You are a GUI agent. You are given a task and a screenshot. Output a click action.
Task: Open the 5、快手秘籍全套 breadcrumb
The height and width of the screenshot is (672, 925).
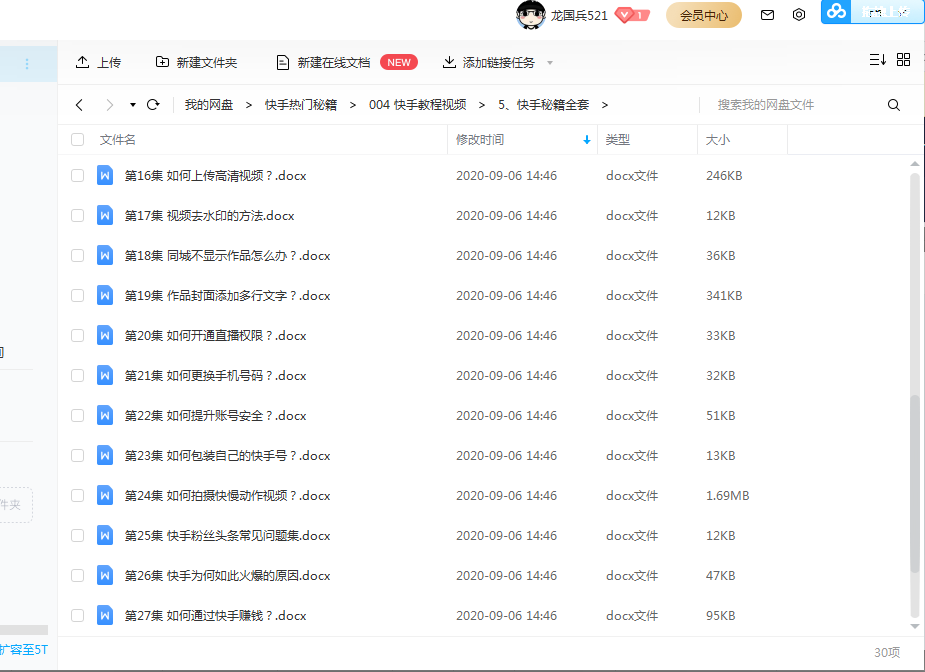tap(543, 105)
